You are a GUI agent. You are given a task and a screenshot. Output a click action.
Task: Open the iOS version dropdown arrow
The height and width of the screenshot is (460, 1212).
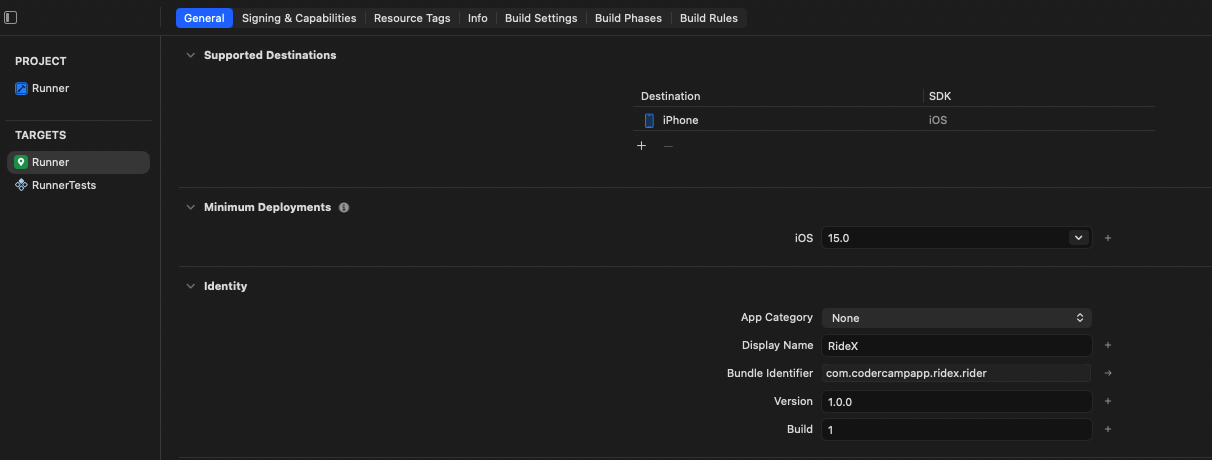pos(1079,238)
